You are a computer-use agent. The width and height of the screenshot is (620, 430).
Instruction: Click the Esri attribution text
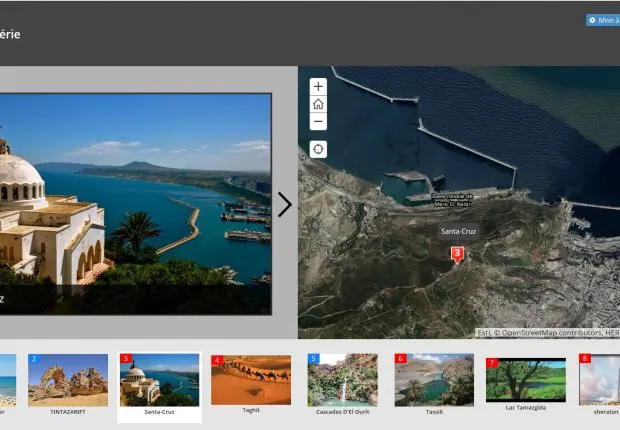click(x=483, y=333)
